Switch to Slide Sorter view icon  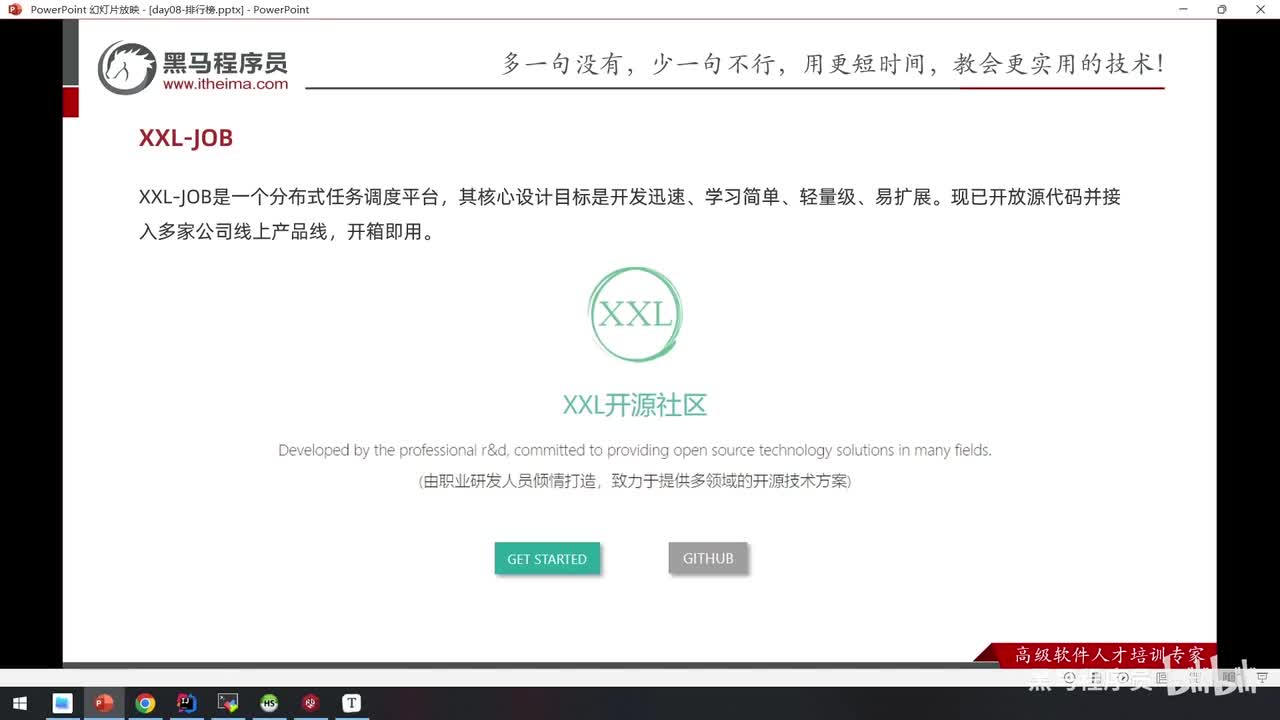pos(1195,677)
